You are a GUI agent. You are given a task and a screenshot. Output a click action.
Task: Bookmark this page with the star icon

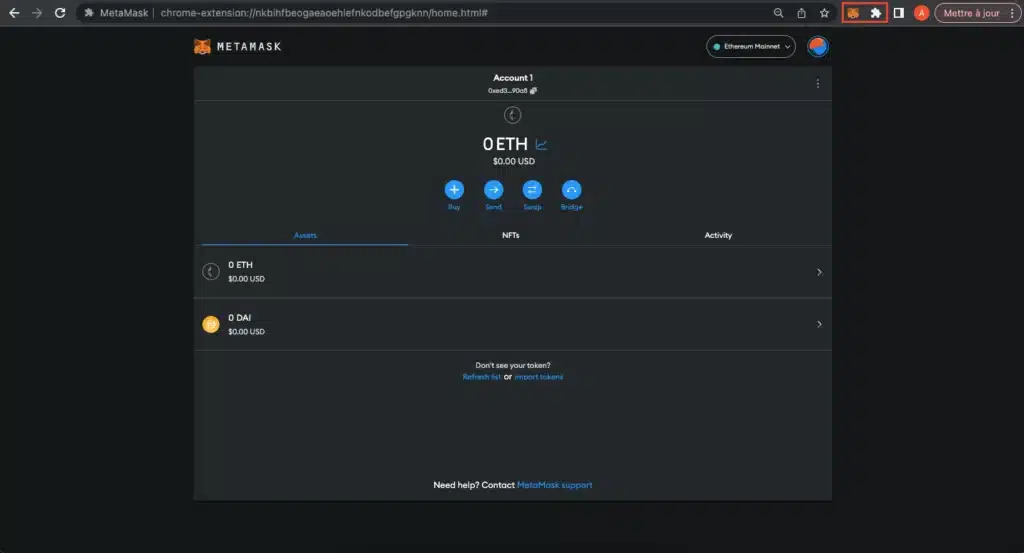(824, 12)
